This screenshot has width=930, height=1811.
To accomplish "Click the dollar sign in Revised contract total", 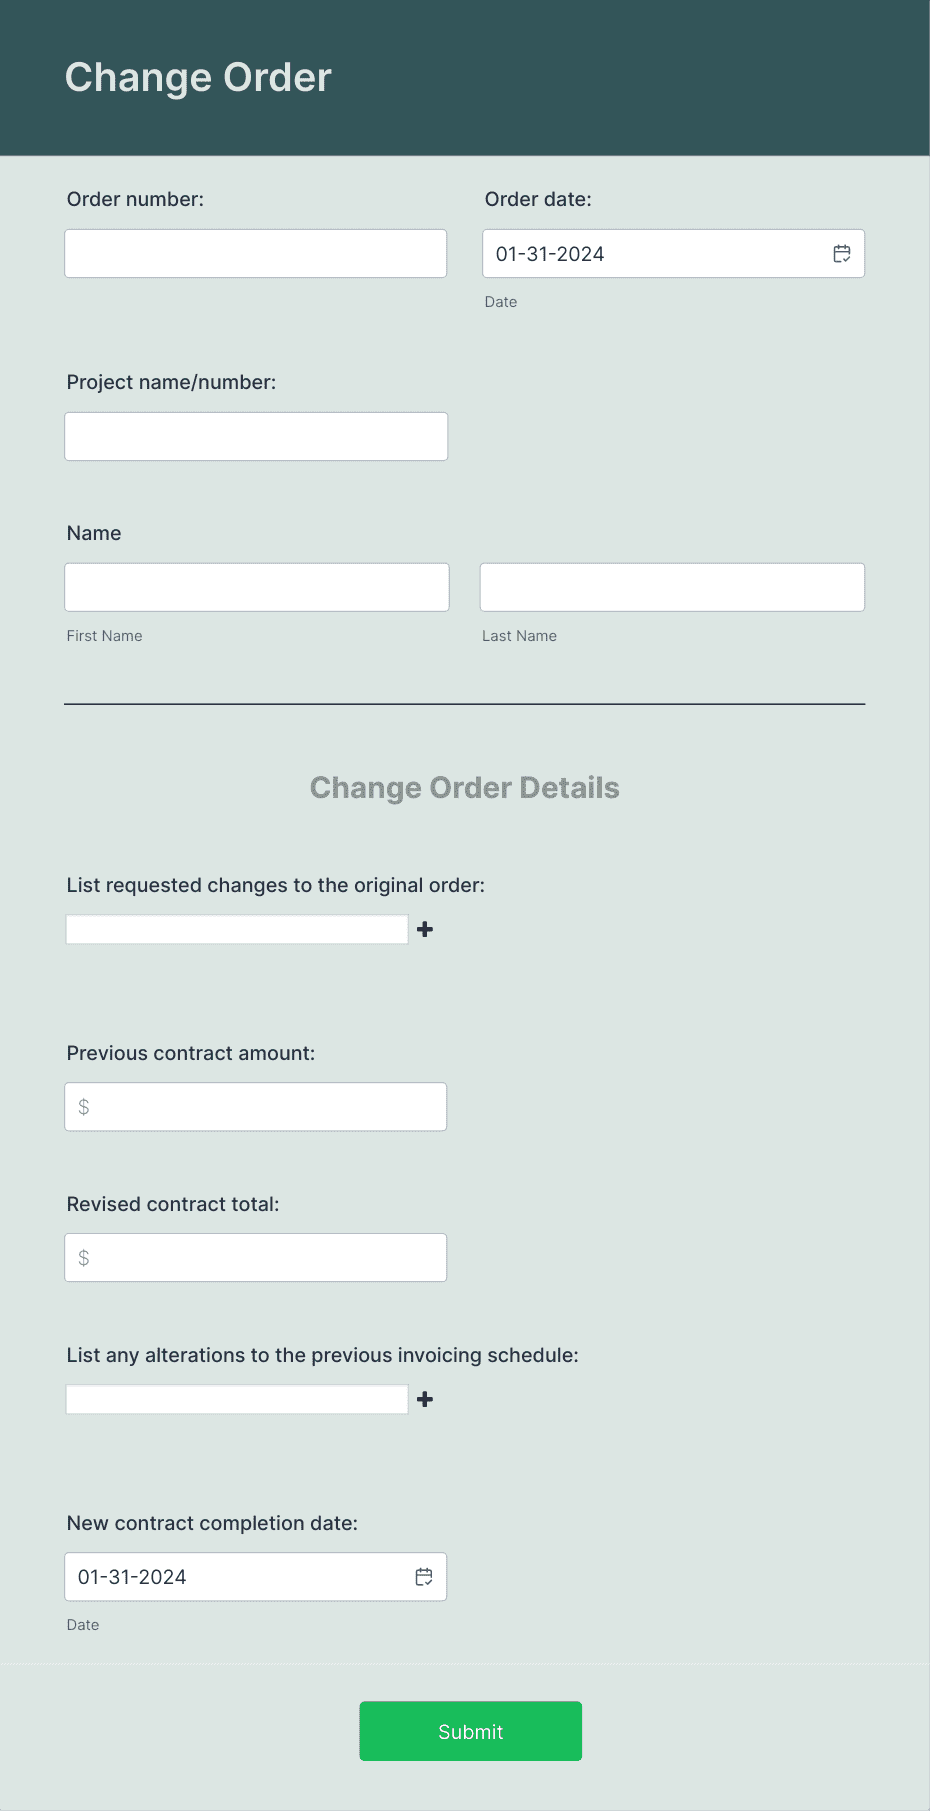I will [85, 1257].
